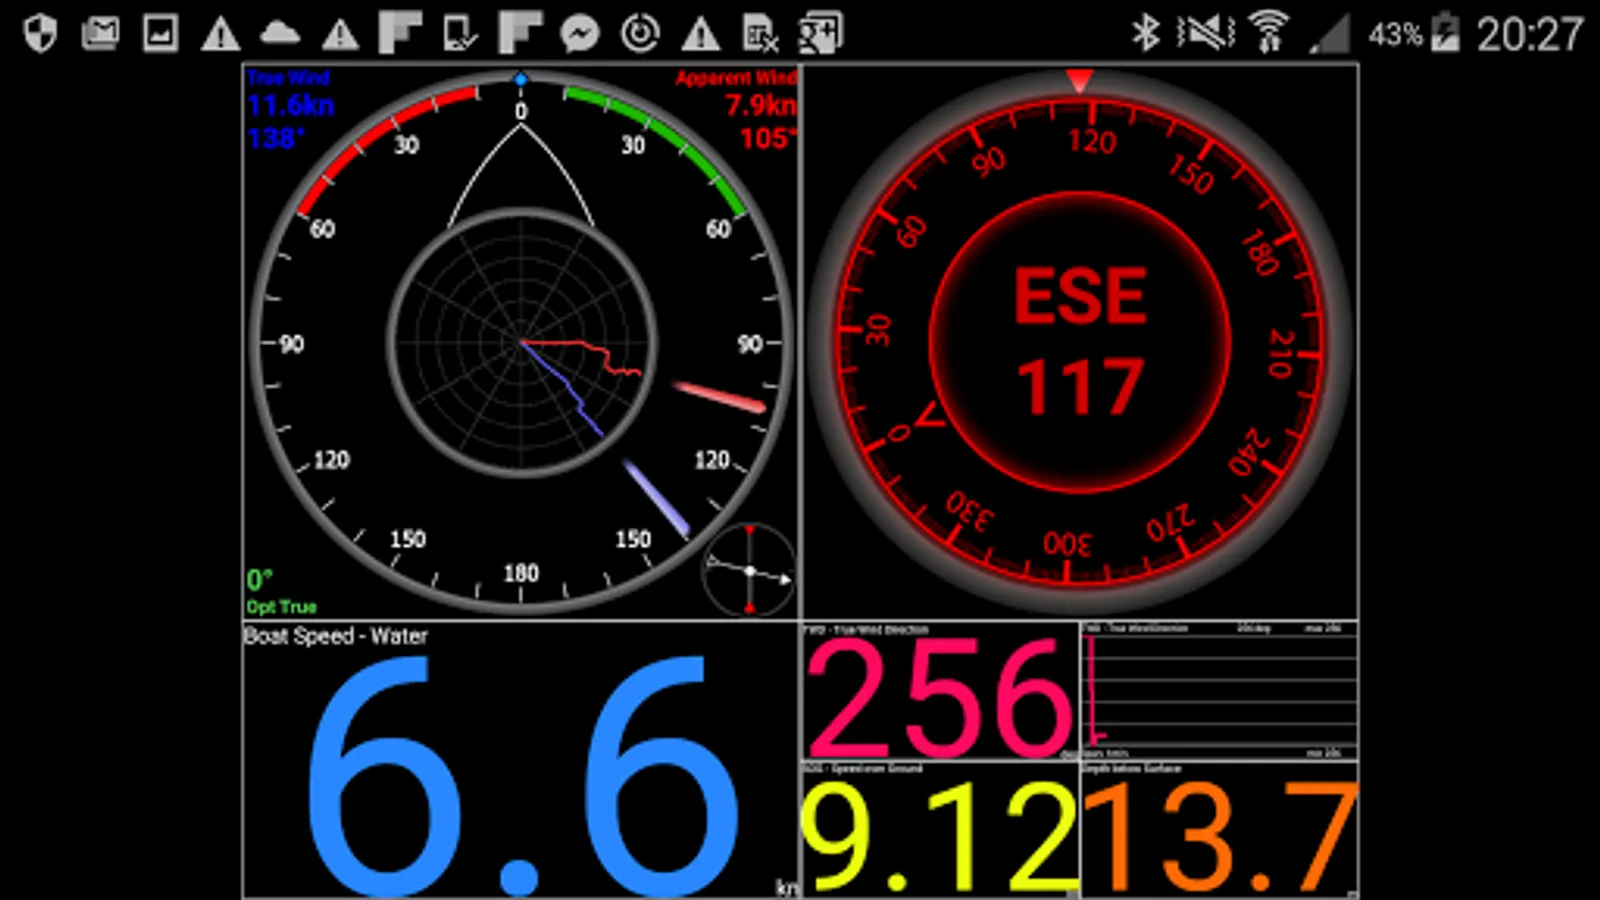
Task: Tap the yellow "9.12" speed over ground readout
Action: click(940, 837)
